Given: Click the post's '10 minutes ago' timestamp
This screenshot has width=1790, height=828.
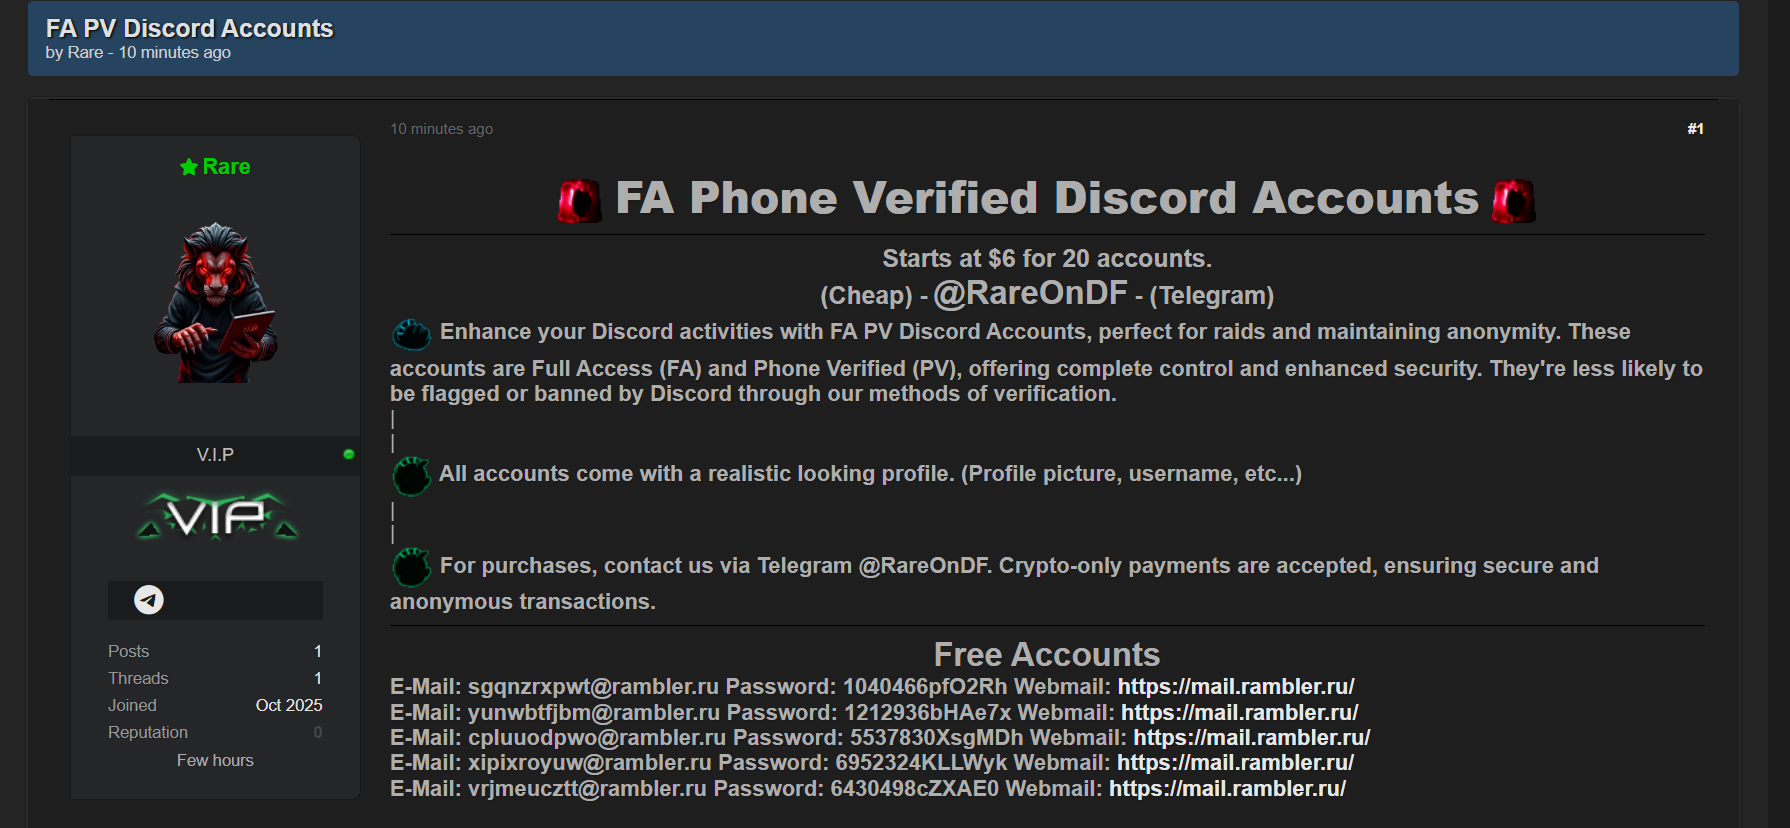Looking at the screenshot, I should (441, 129).
